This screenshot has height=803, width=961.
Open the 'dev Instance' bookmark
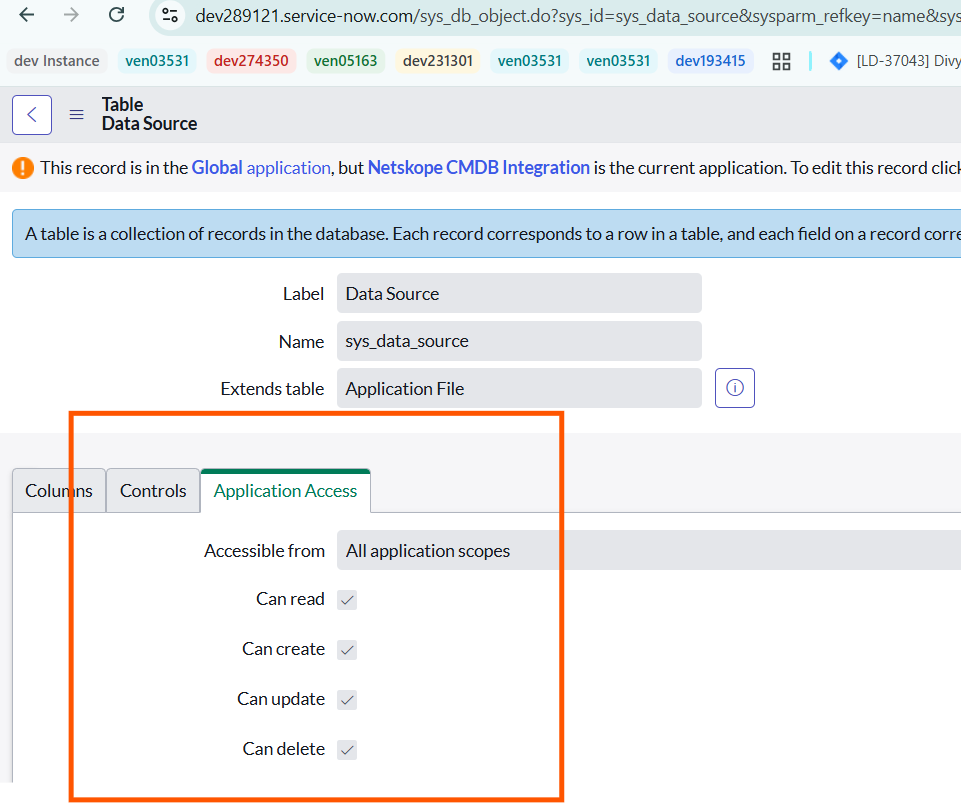[x=56, y=61]
